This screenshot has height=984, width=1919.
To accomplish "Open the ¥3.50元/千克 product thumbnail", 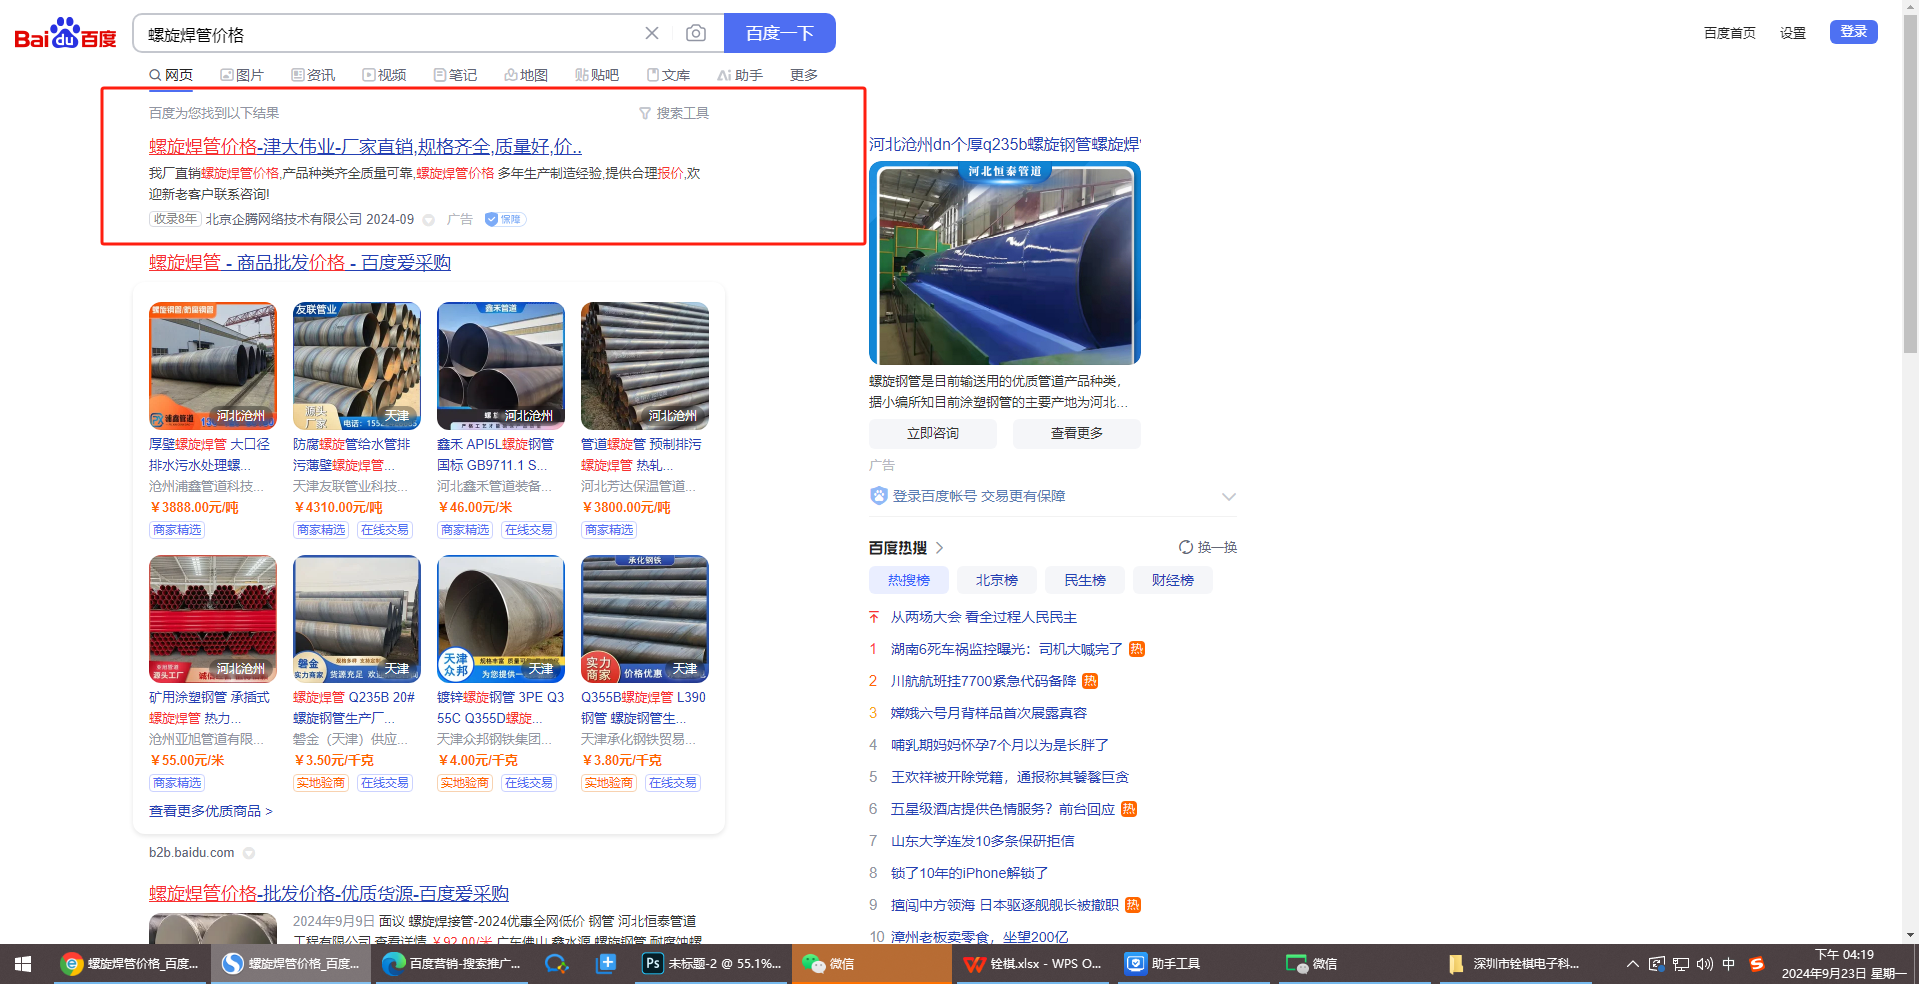I will coord(357,619).
